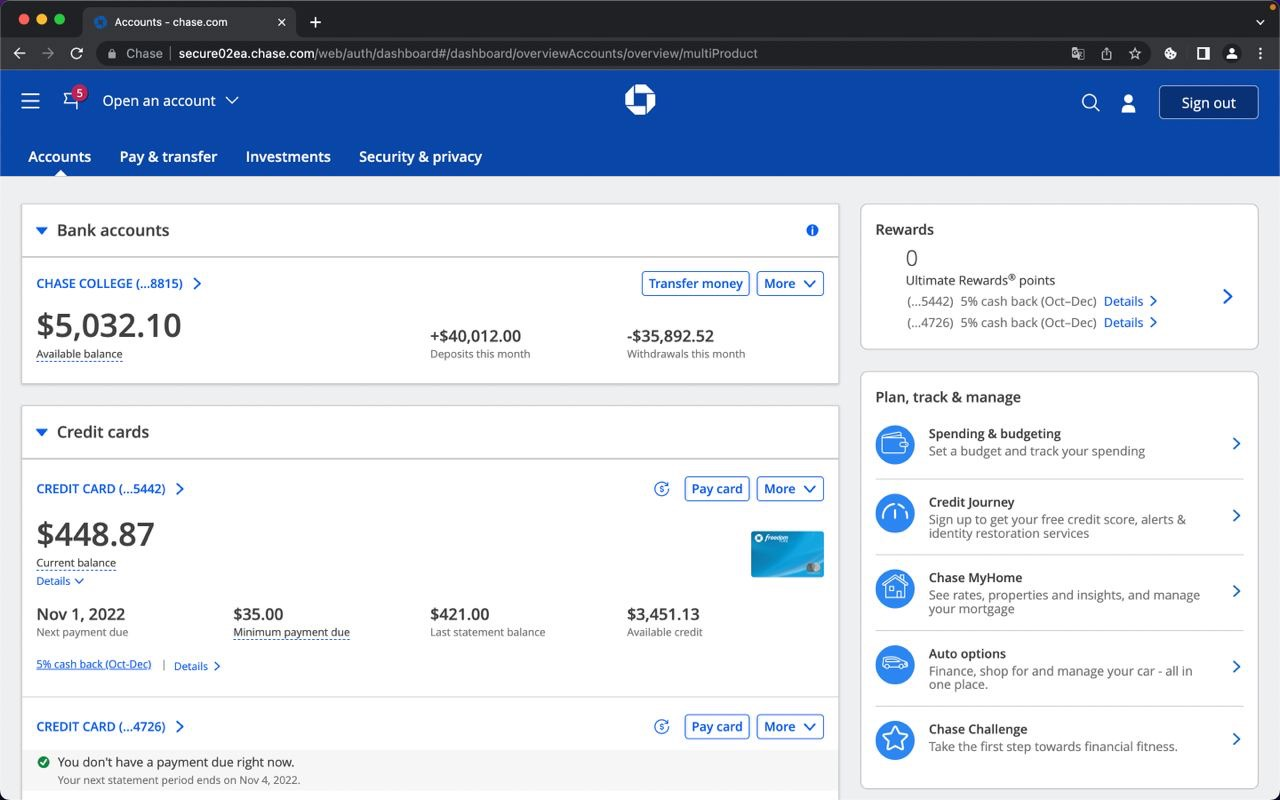Click the Bank accounts info icon
The height and width of the screenshot is (800, 1280).
coord(812,230)
